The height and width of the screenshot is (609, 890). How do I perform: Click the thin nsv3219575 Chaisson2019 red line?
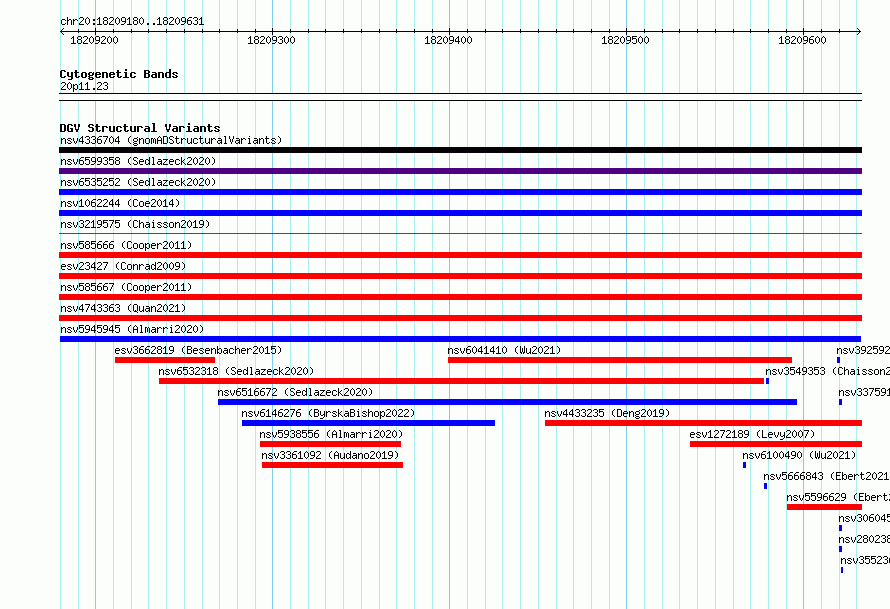point(460,233)
